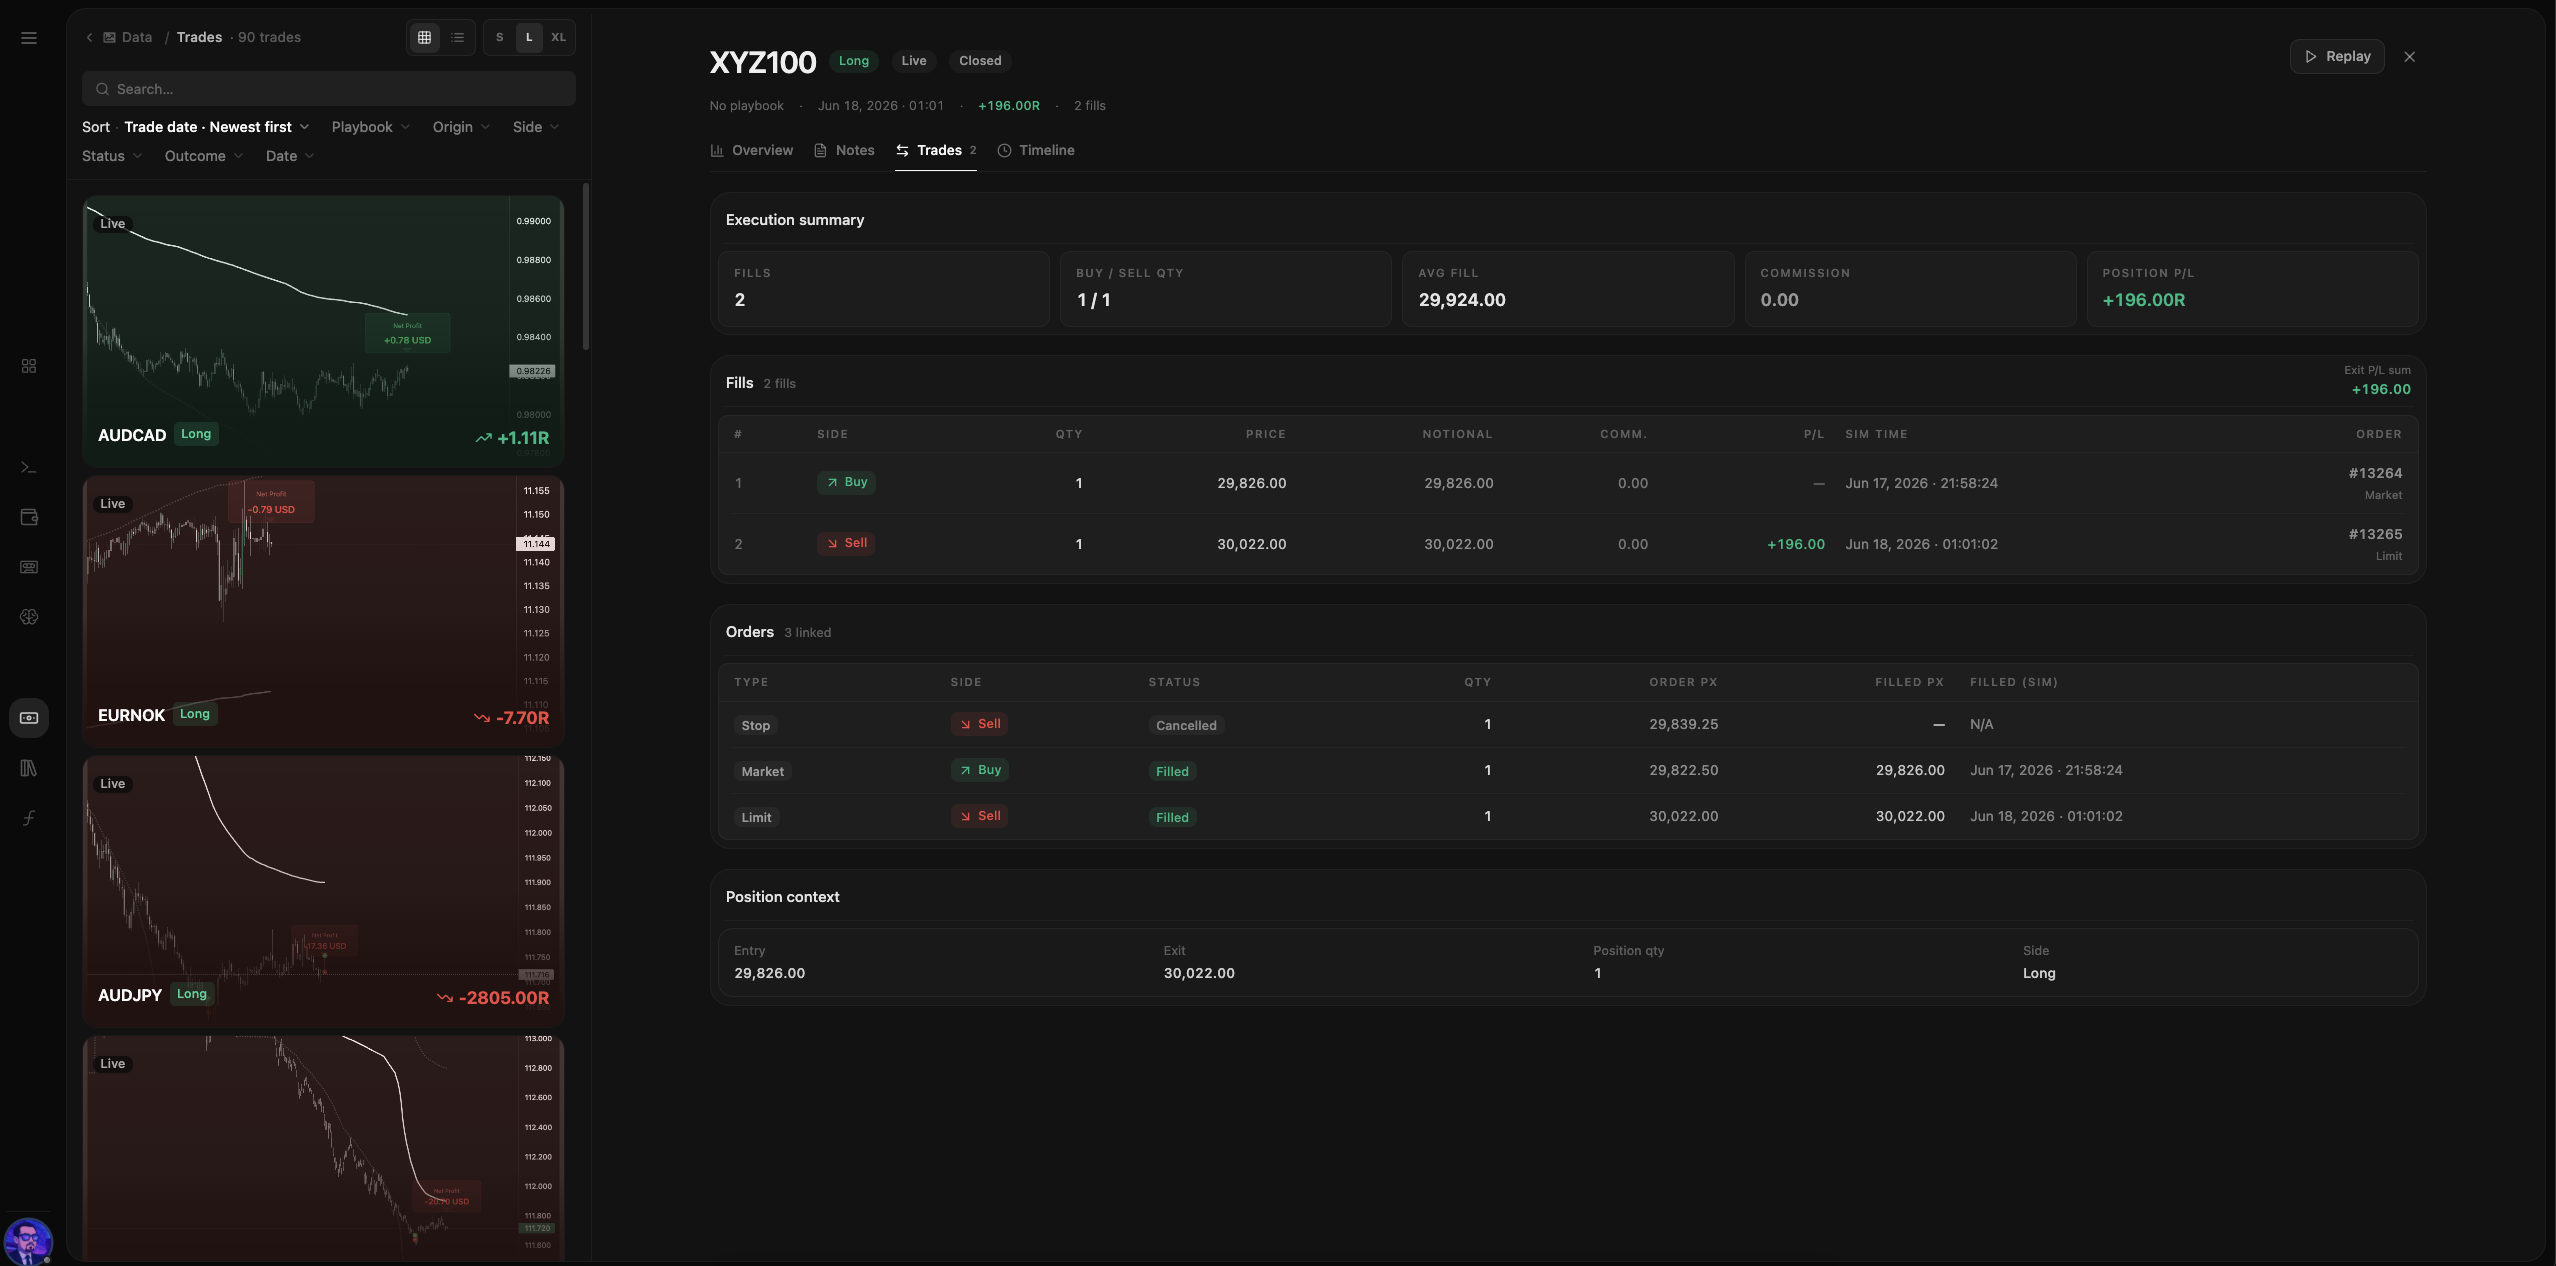Open the hamburger menu icon
The image size is (2556, 1266).
(29, 38)
